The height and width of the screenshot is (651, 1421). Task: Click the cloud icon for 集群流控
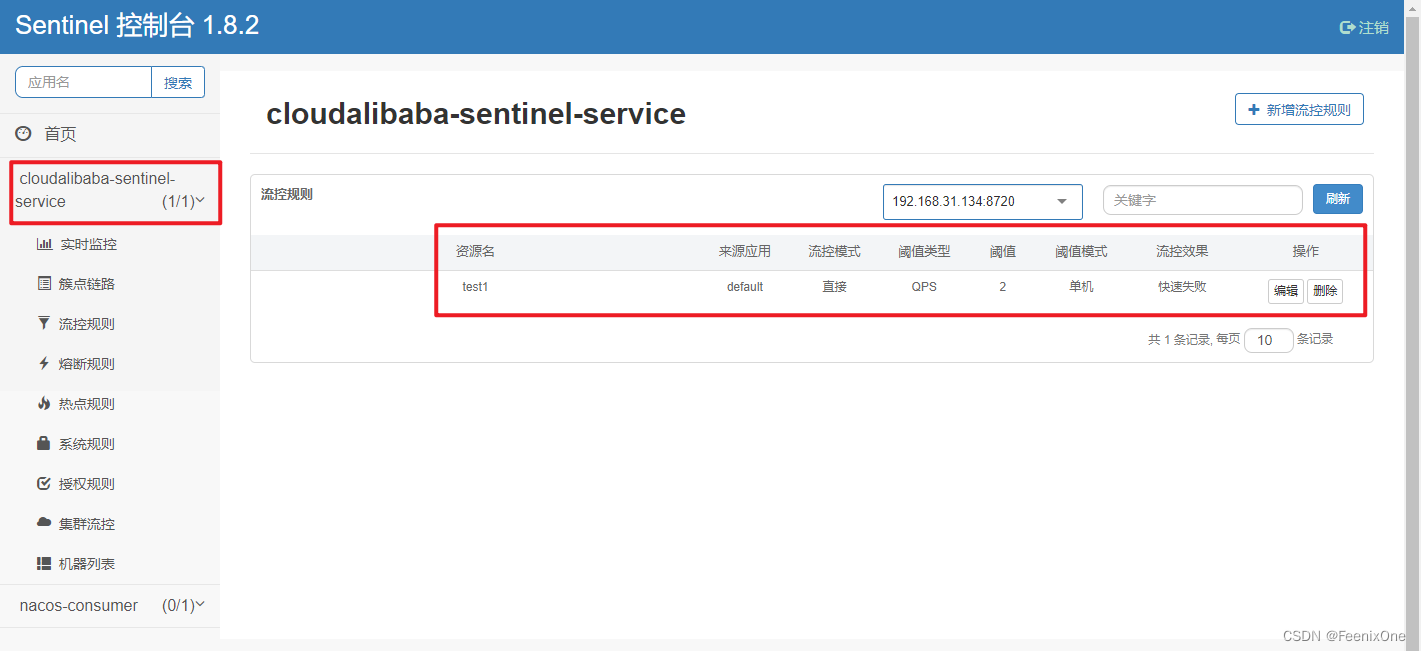[x=44, y=523]
